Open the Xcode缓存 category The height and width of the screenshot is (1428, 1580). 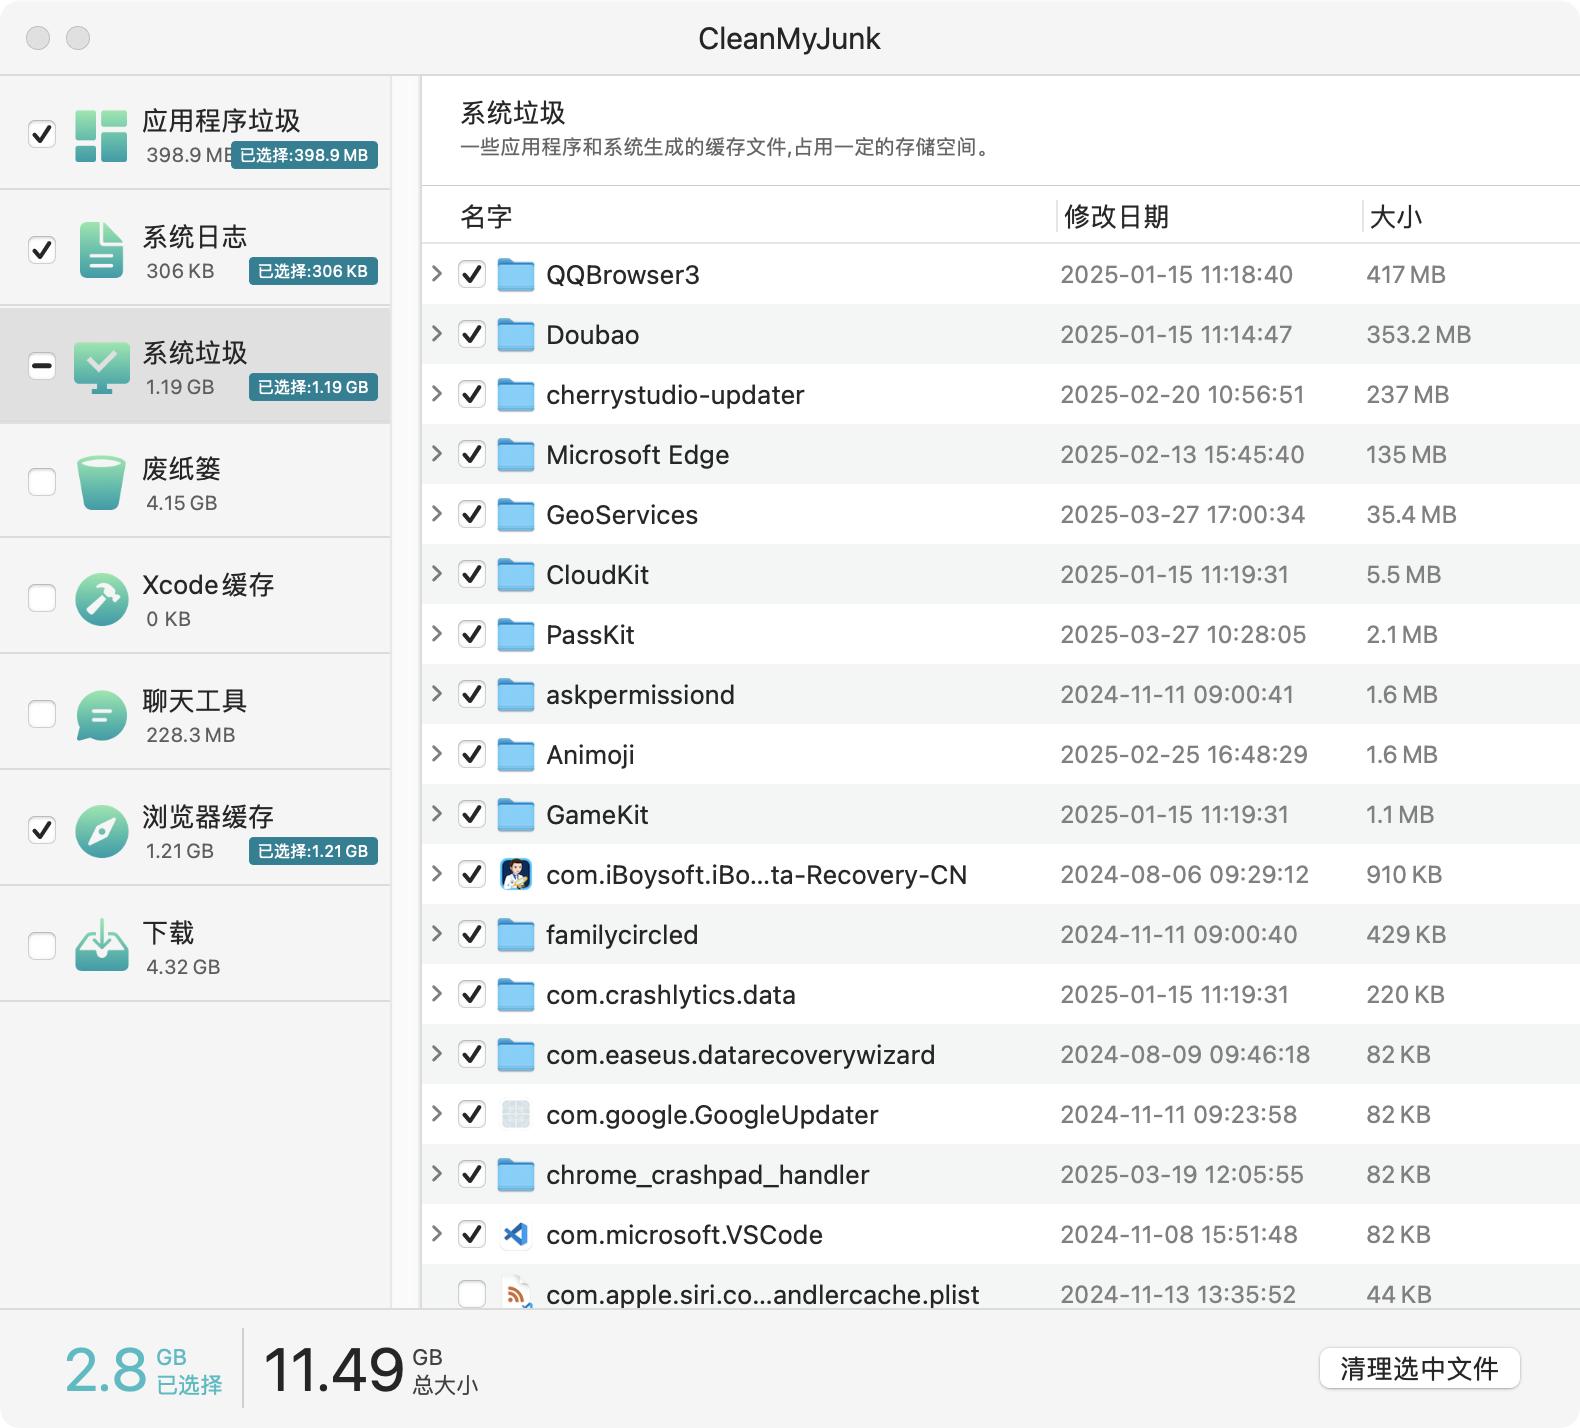coord(195,598)
